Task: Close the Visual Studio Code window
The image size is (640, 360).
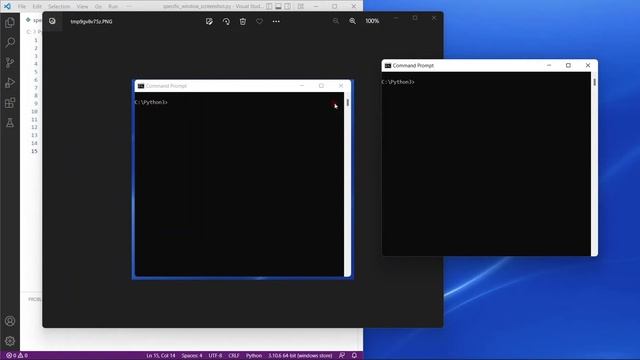Action: pos(354,7)
